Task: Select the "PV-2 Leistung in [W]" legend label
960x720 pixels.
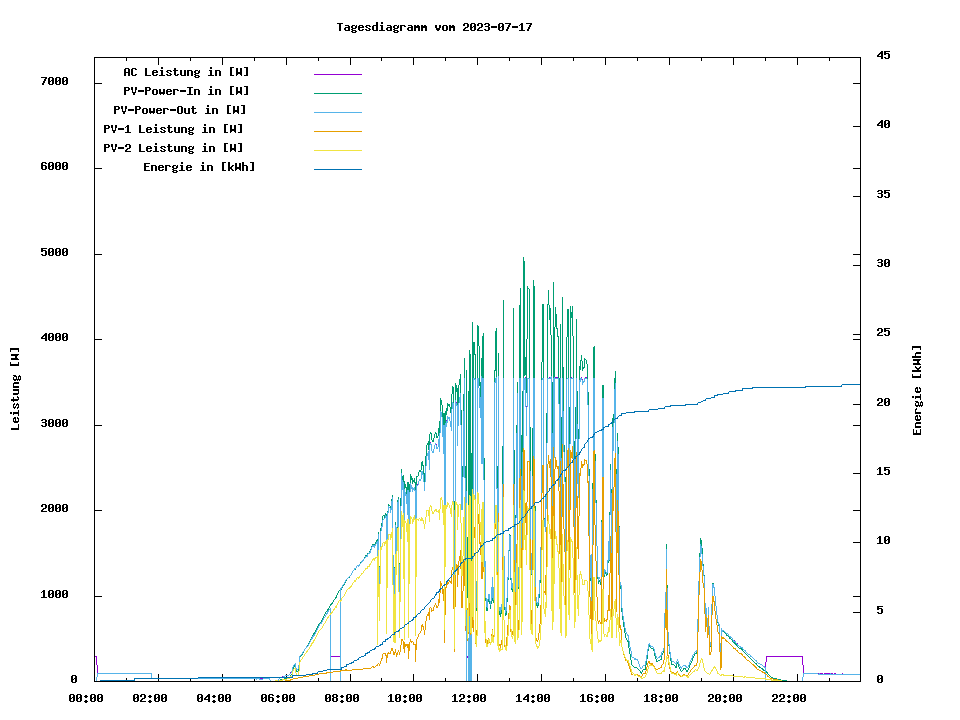Action: coord(174,148)
